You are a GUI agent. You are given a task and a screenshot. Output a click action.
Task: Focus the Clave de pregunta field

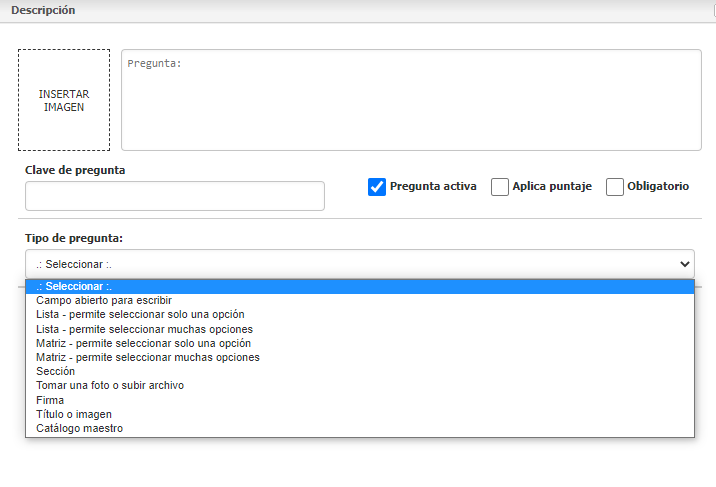175,196
